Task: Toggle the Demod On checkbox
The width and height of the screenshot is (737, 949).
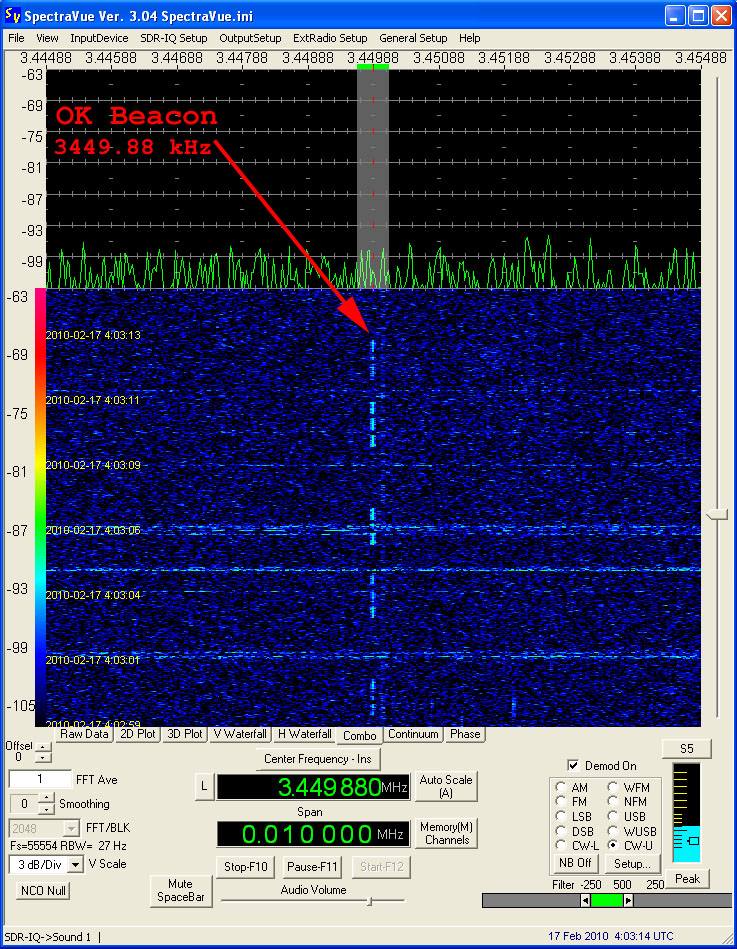Action: 573,766
